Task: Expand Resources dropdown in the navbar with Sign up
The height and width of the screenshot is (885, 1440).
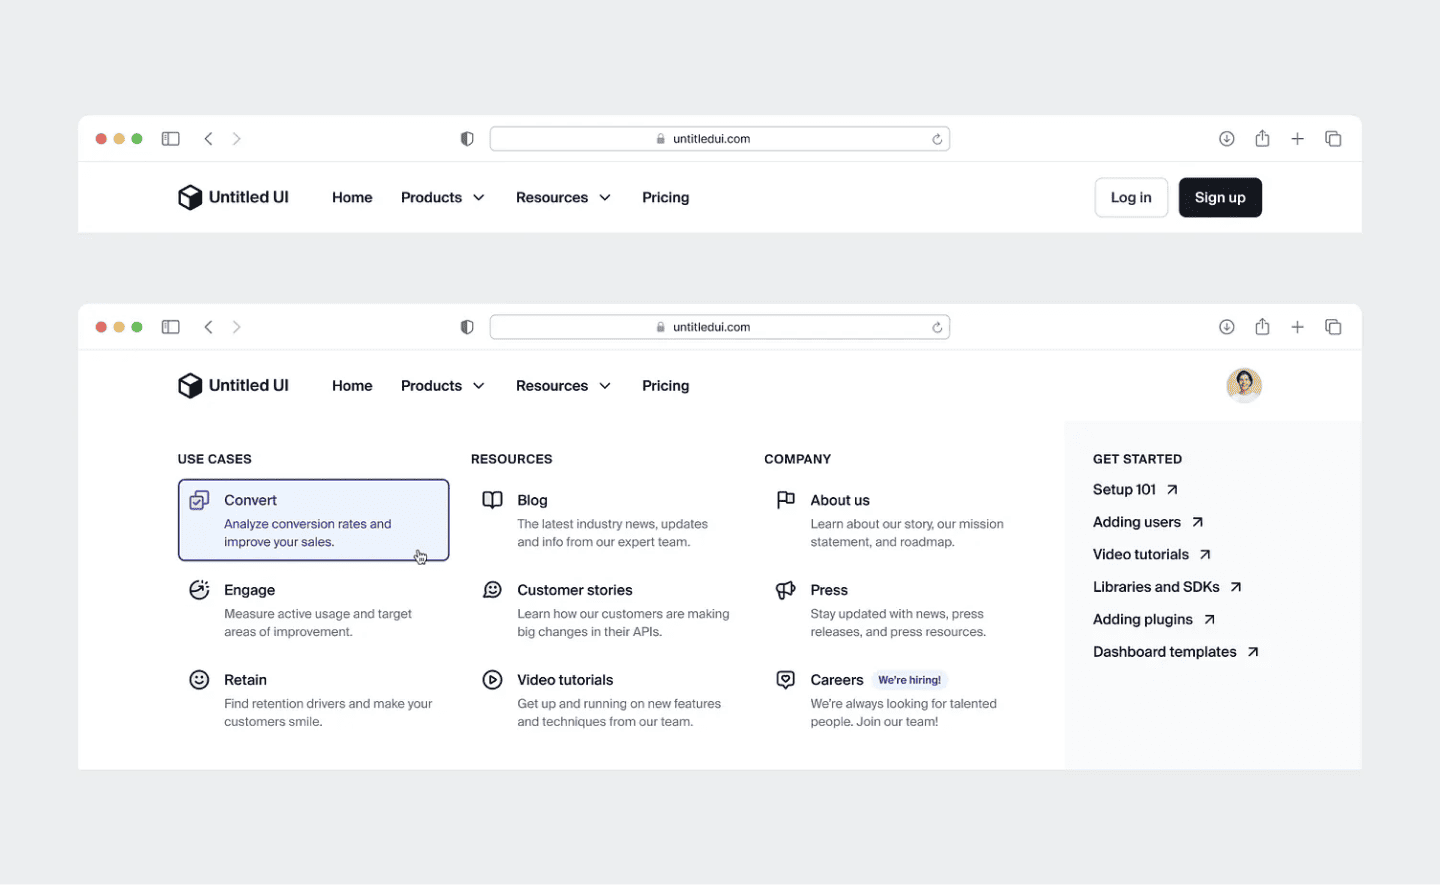Action: coord(562,198)
